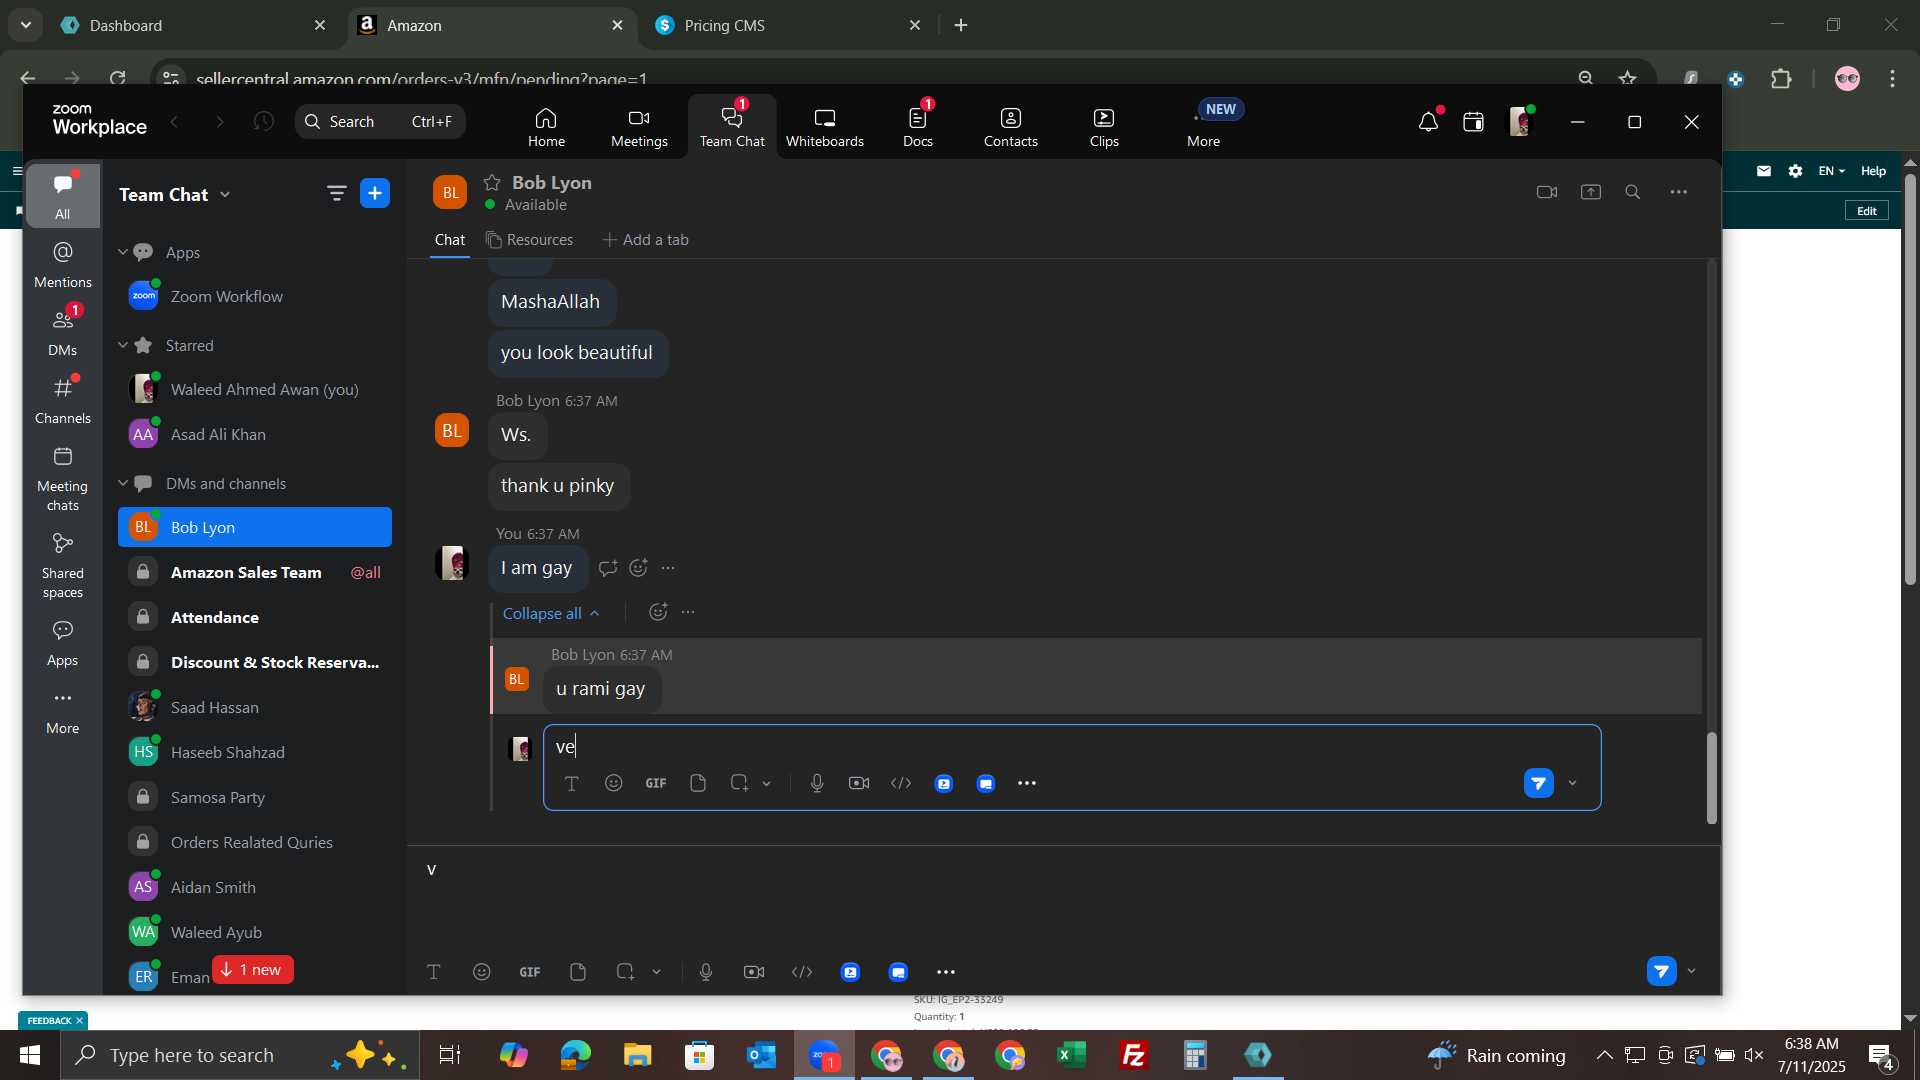Screen dimensions: 1920x1080
Task: Open screenshot dropdown in thread reply box
Action: 767,784
